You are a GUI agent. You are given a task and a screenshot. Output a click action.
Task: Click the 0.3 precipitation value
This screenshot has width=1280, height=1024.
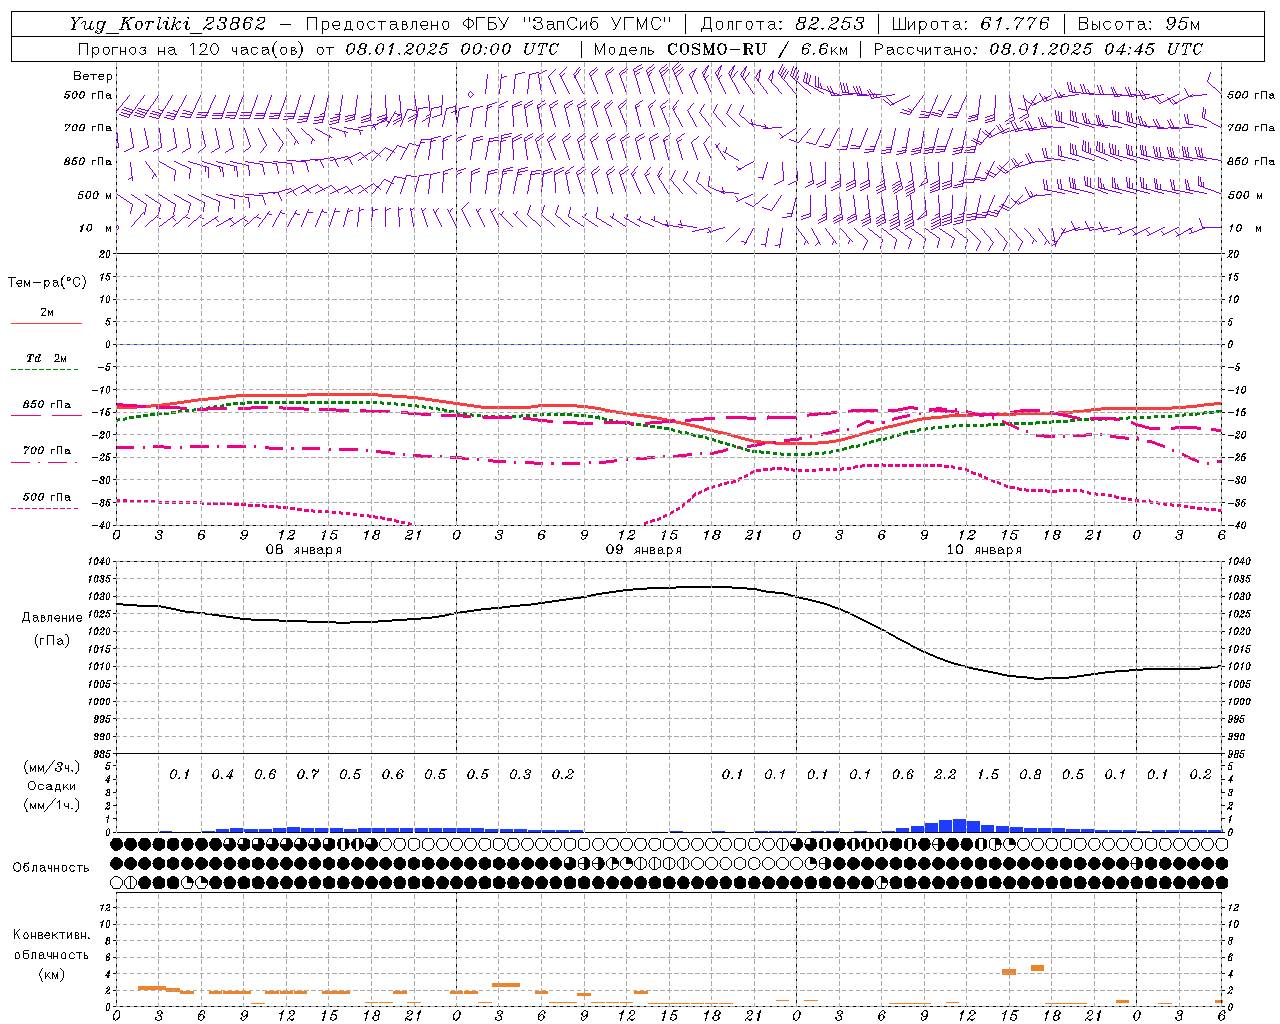520,775
